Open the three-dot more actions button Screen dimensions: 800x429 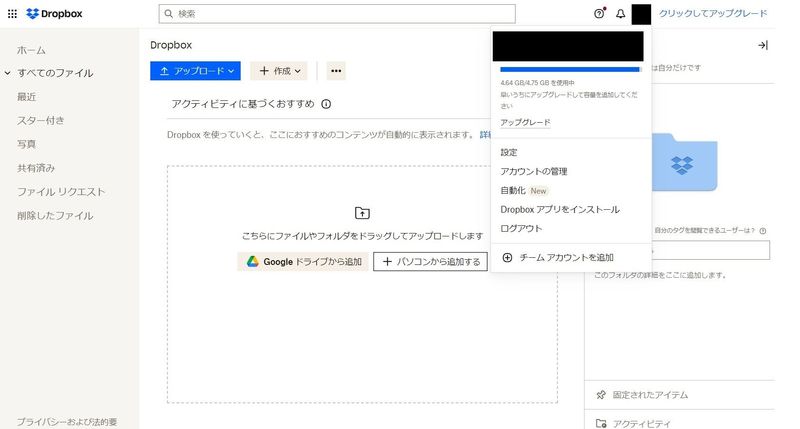pos(336,71)
